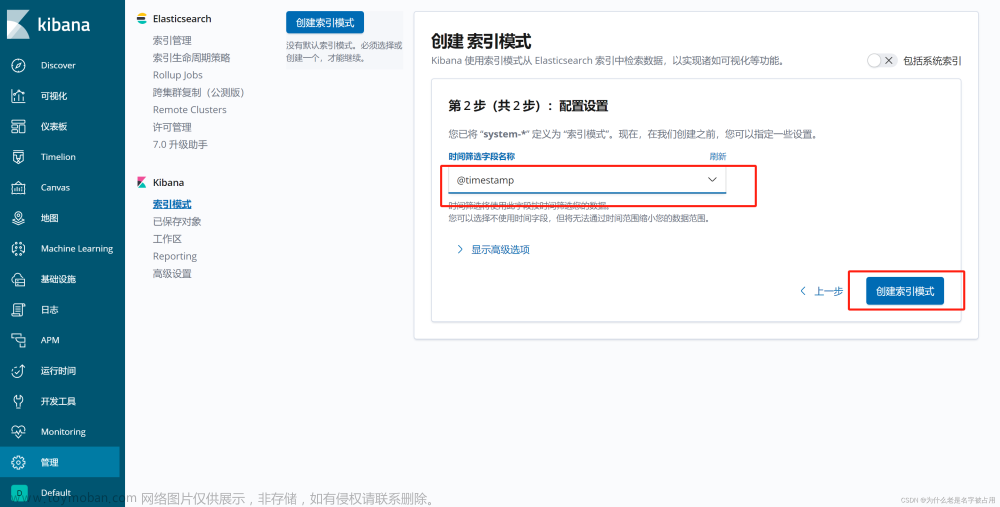Viewport: 1000px width, 507px height.
Task: Open the 可视化 chart icon
Action: [x=18, y=96]
